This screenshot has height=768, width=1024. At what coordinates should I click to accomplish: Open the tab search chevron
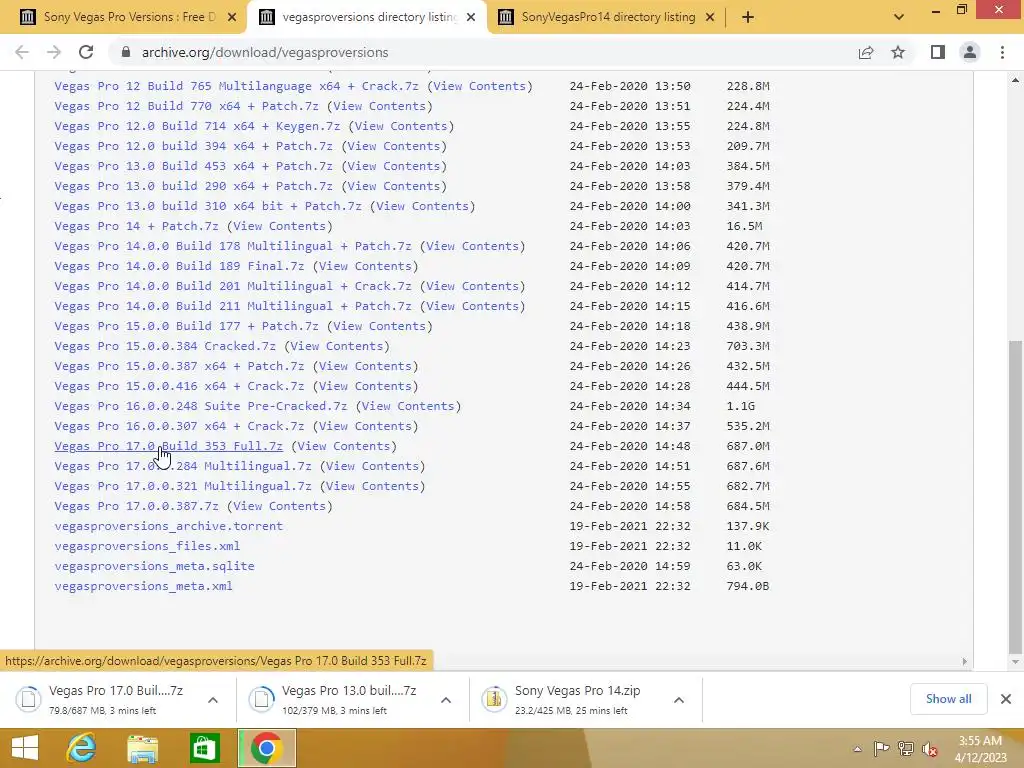[899, 17]
